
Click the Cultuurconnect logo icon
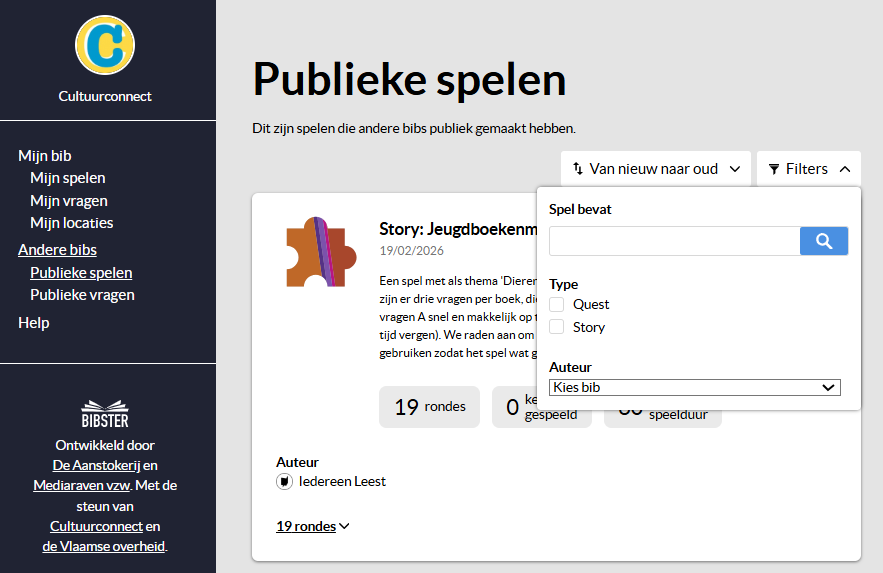tap(105, 44)
